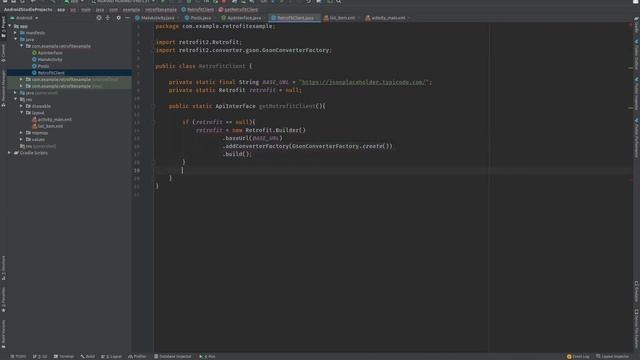Expand the androidTest package arrow
This screenshot has height=360, width=640.
tap(22, 79)
